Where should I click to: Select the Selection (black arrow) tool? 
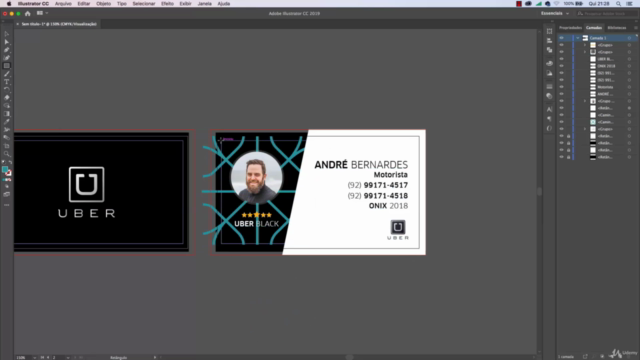(7, 34)
